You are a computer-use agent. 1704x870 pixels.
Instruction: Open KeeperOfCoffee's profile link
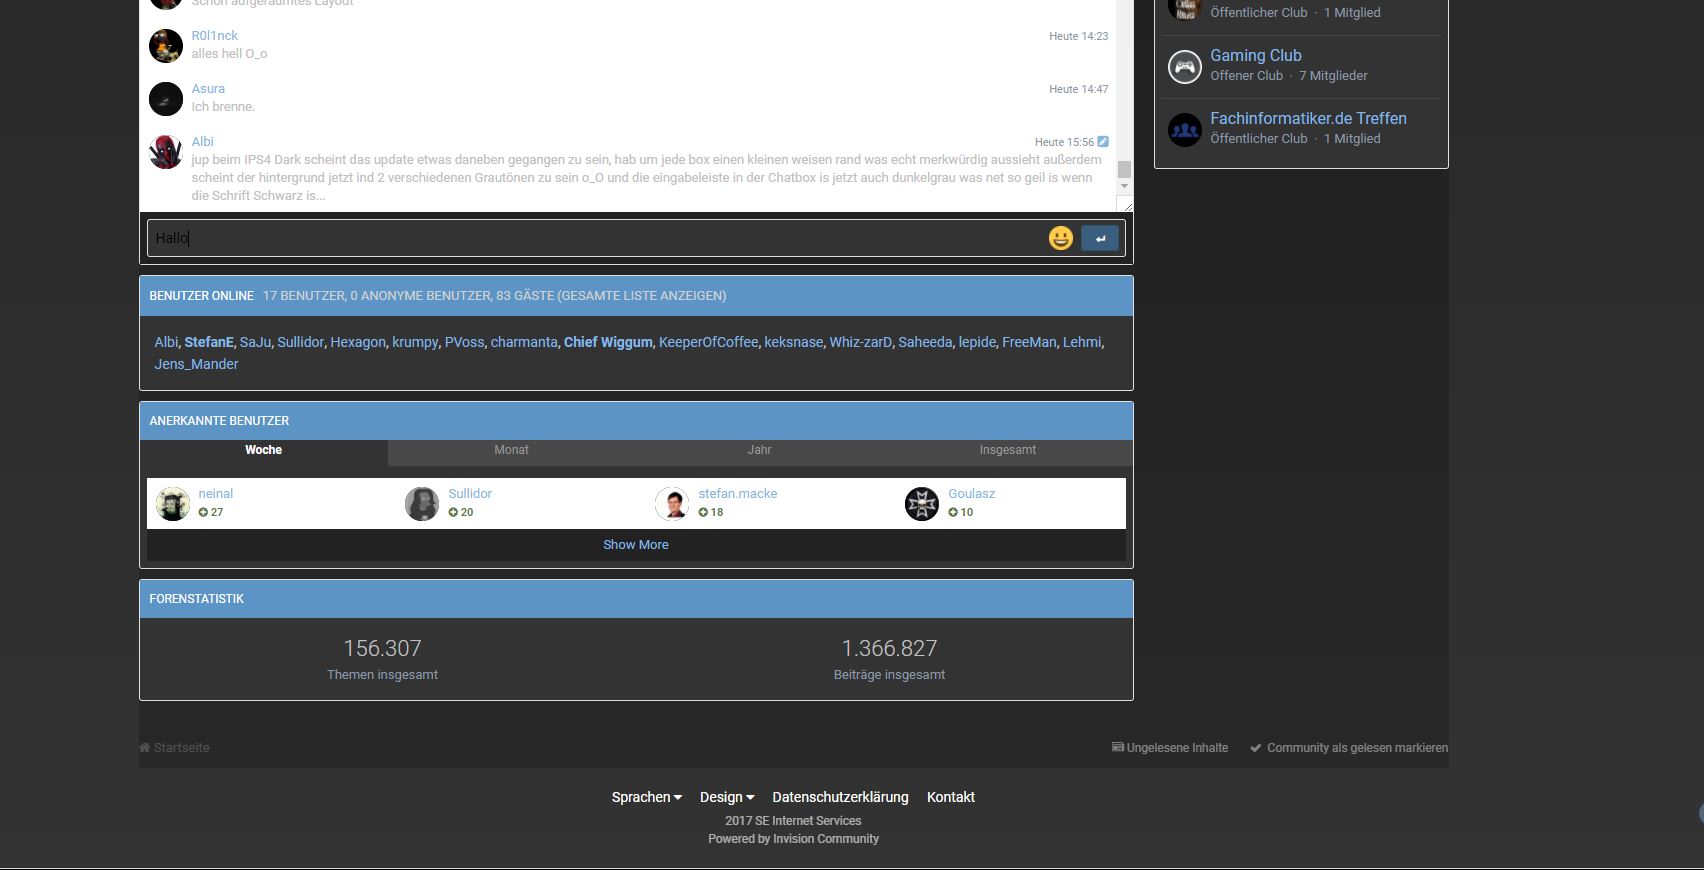point(708,342)
